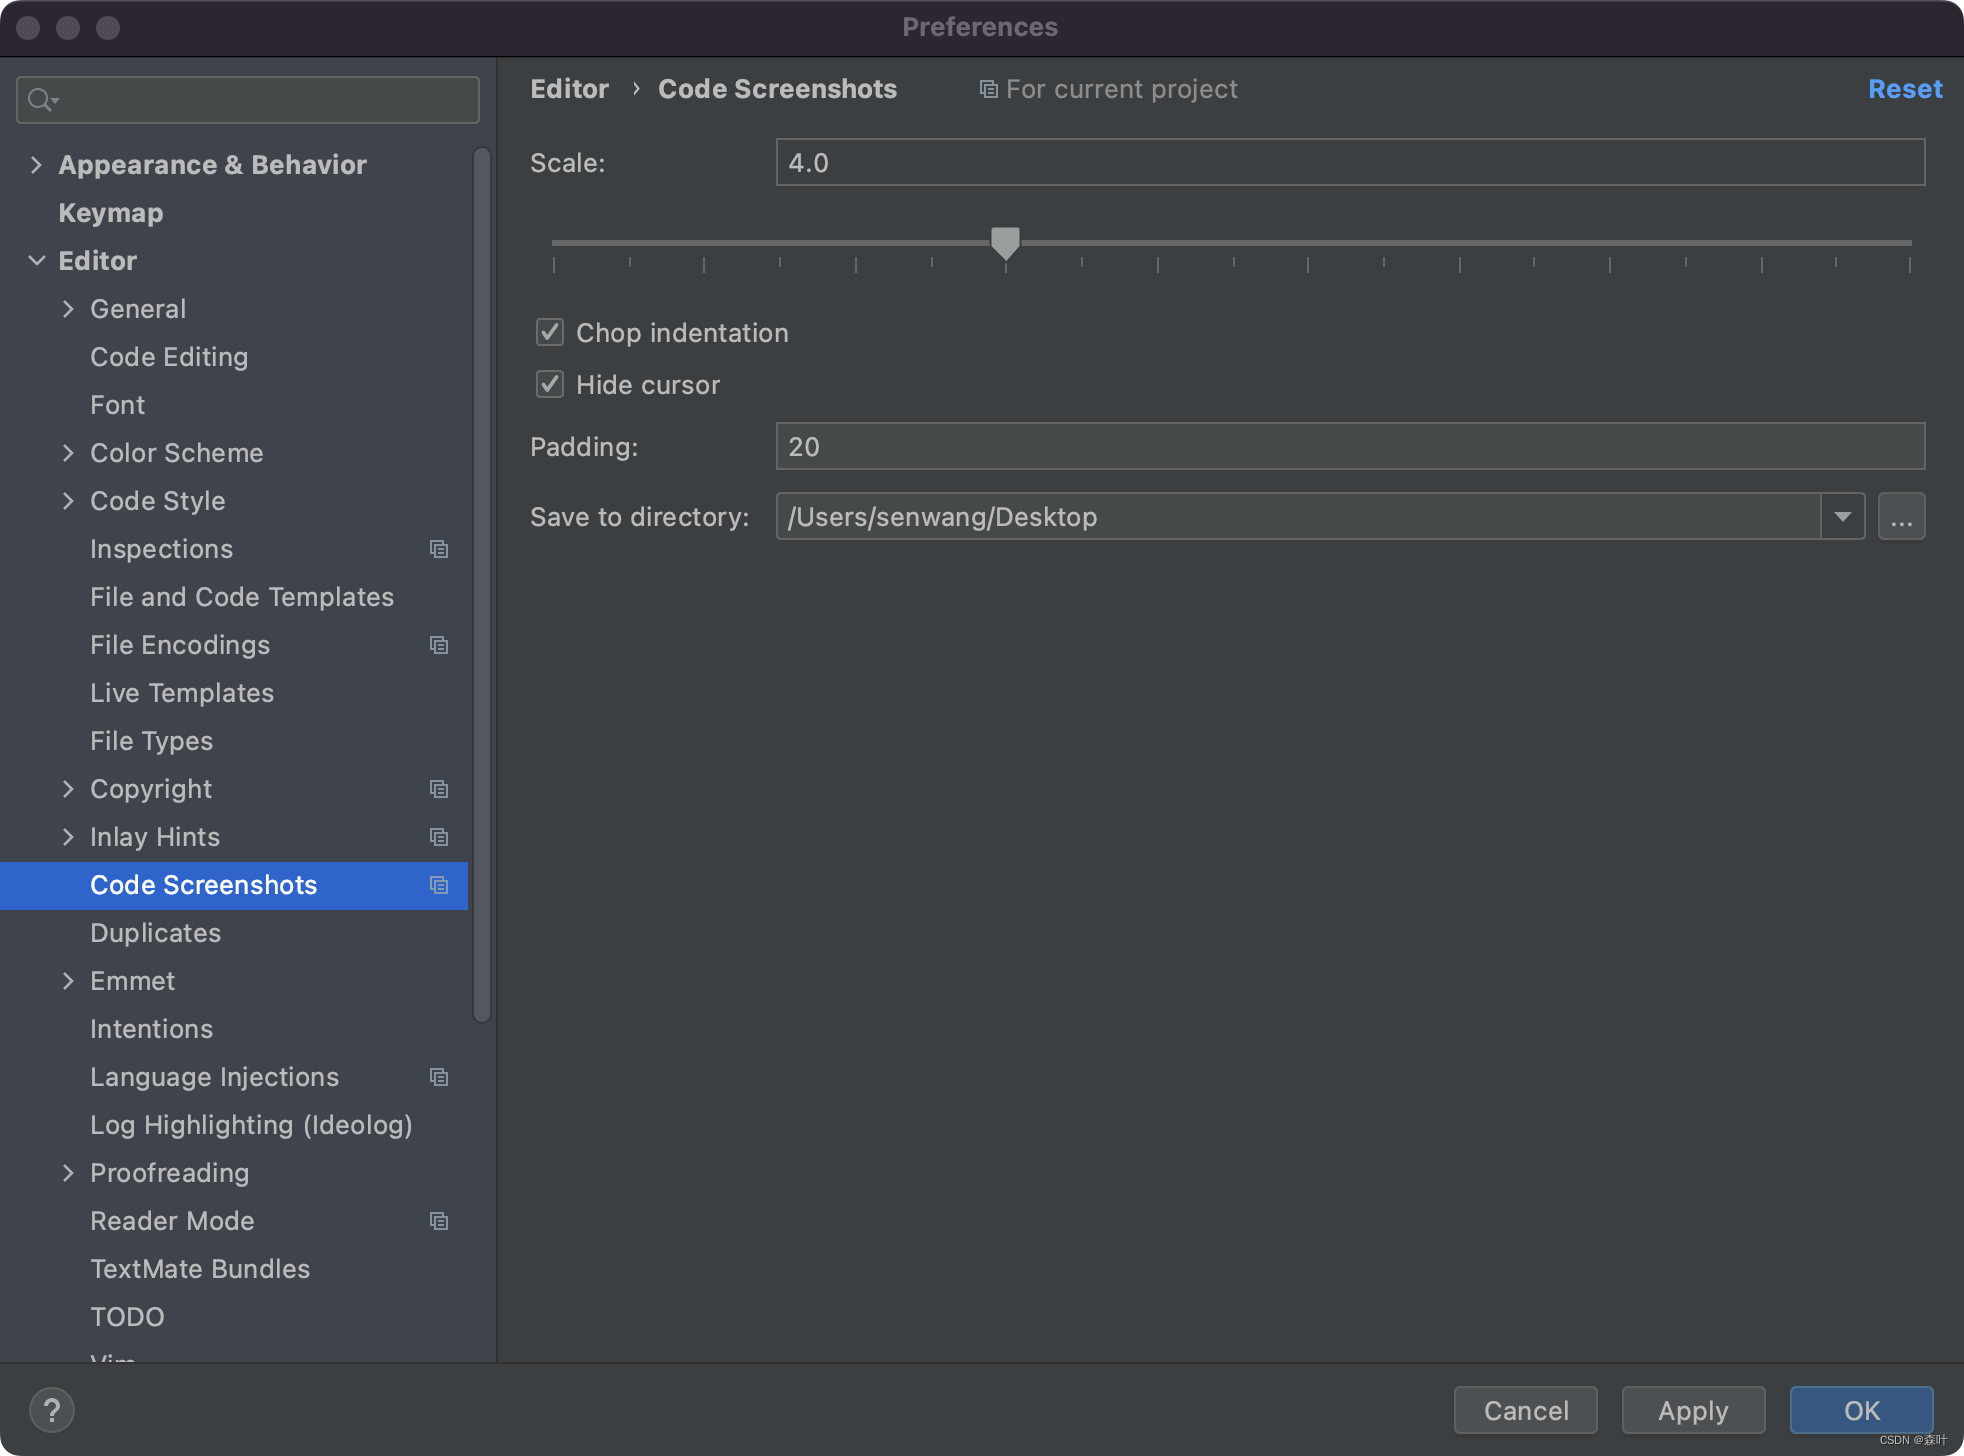Toggle the Hide cursor checkbox
This screenshot has height=1456, width=1964.
550,385
